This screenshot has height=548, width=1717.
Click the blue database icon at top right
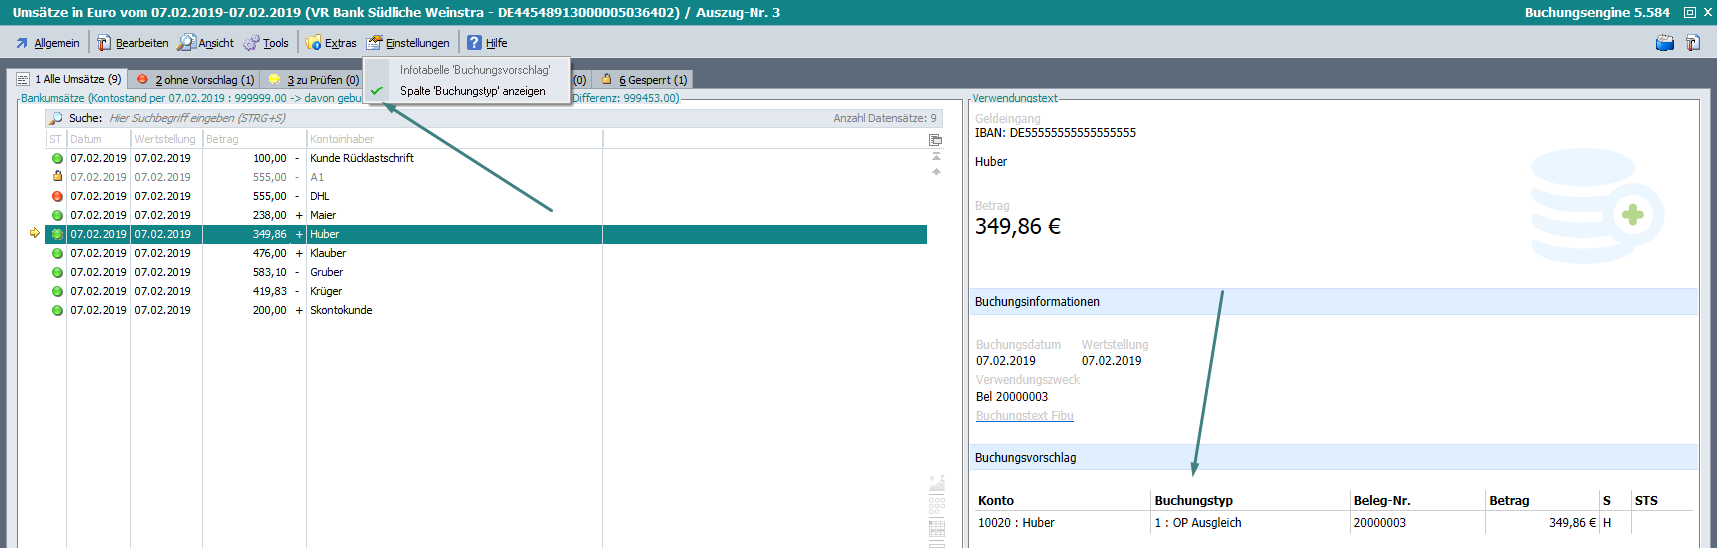(x=1665, y=43)
